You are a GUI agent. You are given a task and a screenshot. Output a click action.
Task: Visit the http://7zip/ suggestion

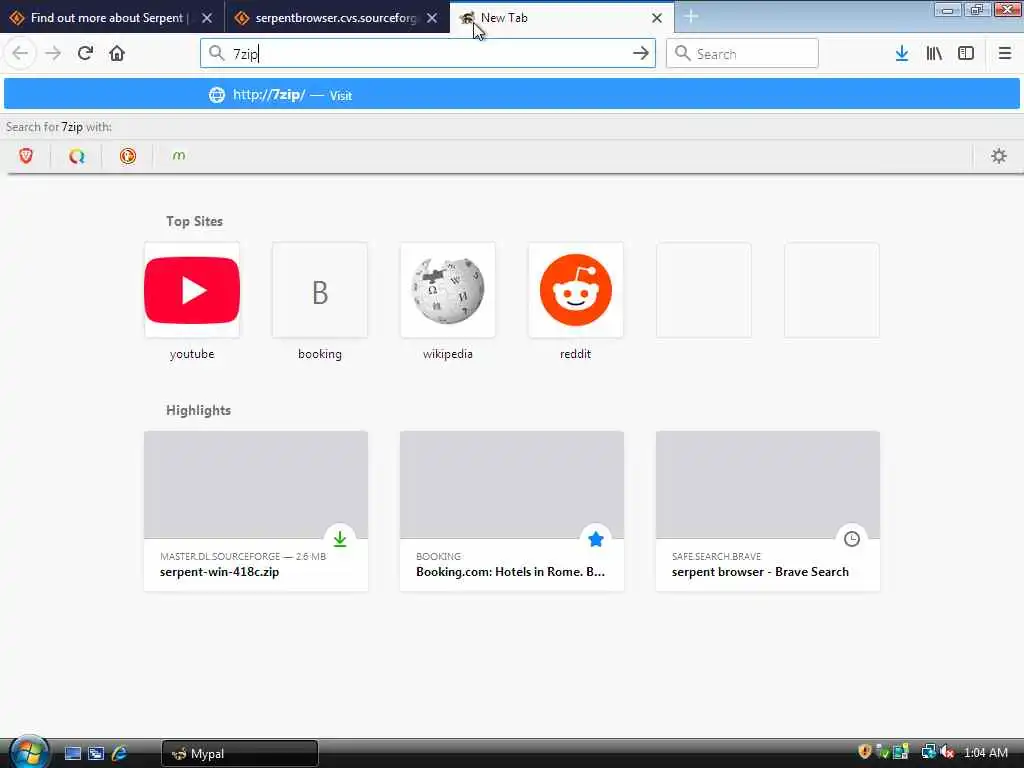[511, 94]
